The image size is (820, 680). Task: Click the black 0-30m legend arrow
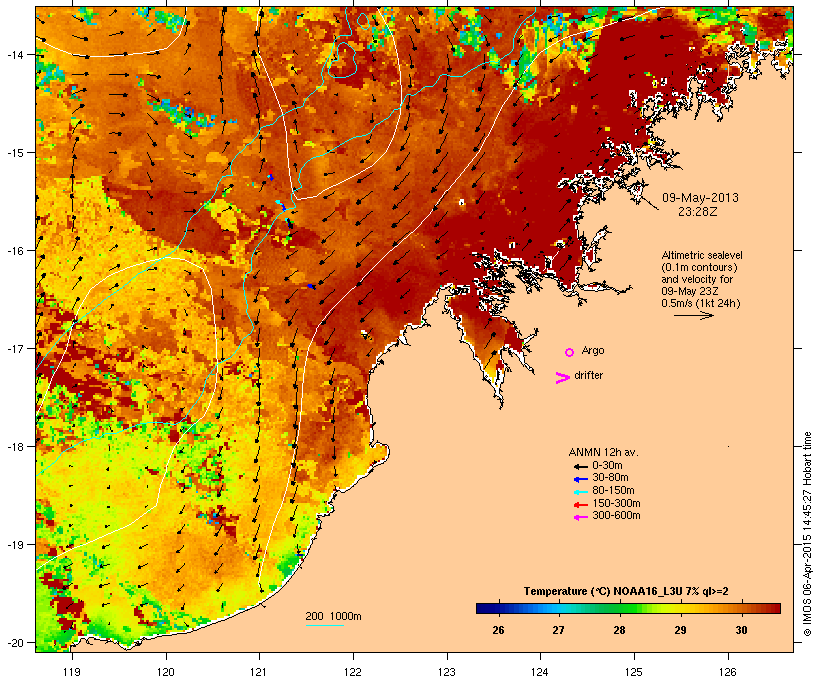coord(580,466)
